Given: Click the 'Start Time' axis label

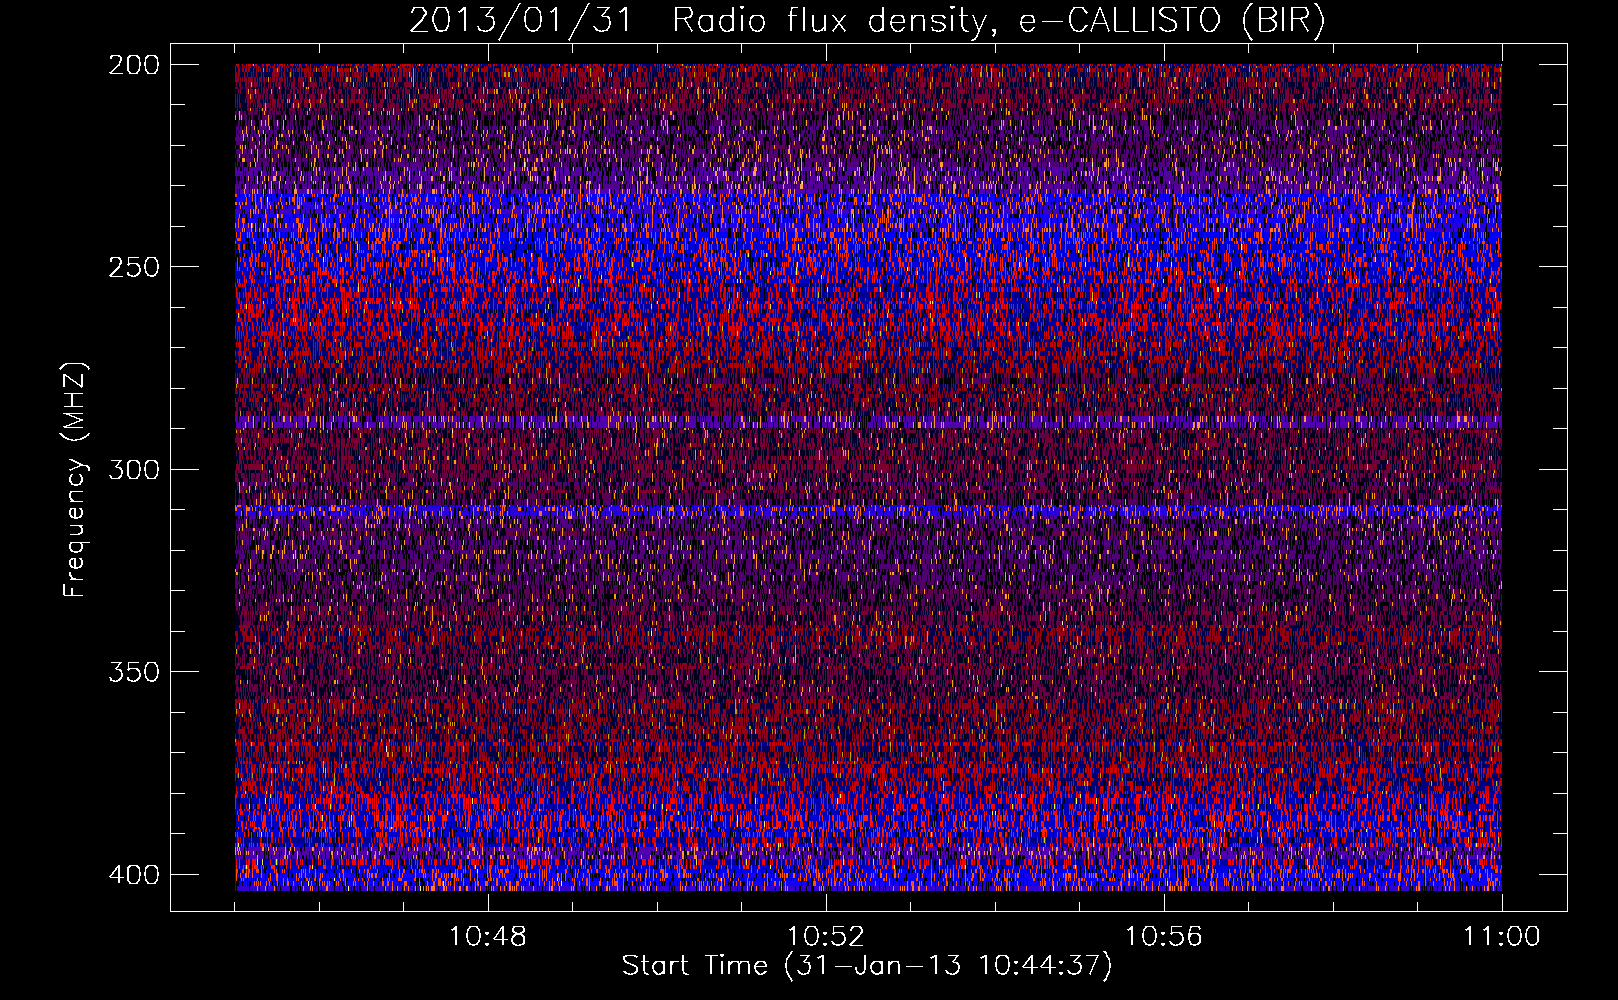Looking at the screenshot, I should click(867, 965).
